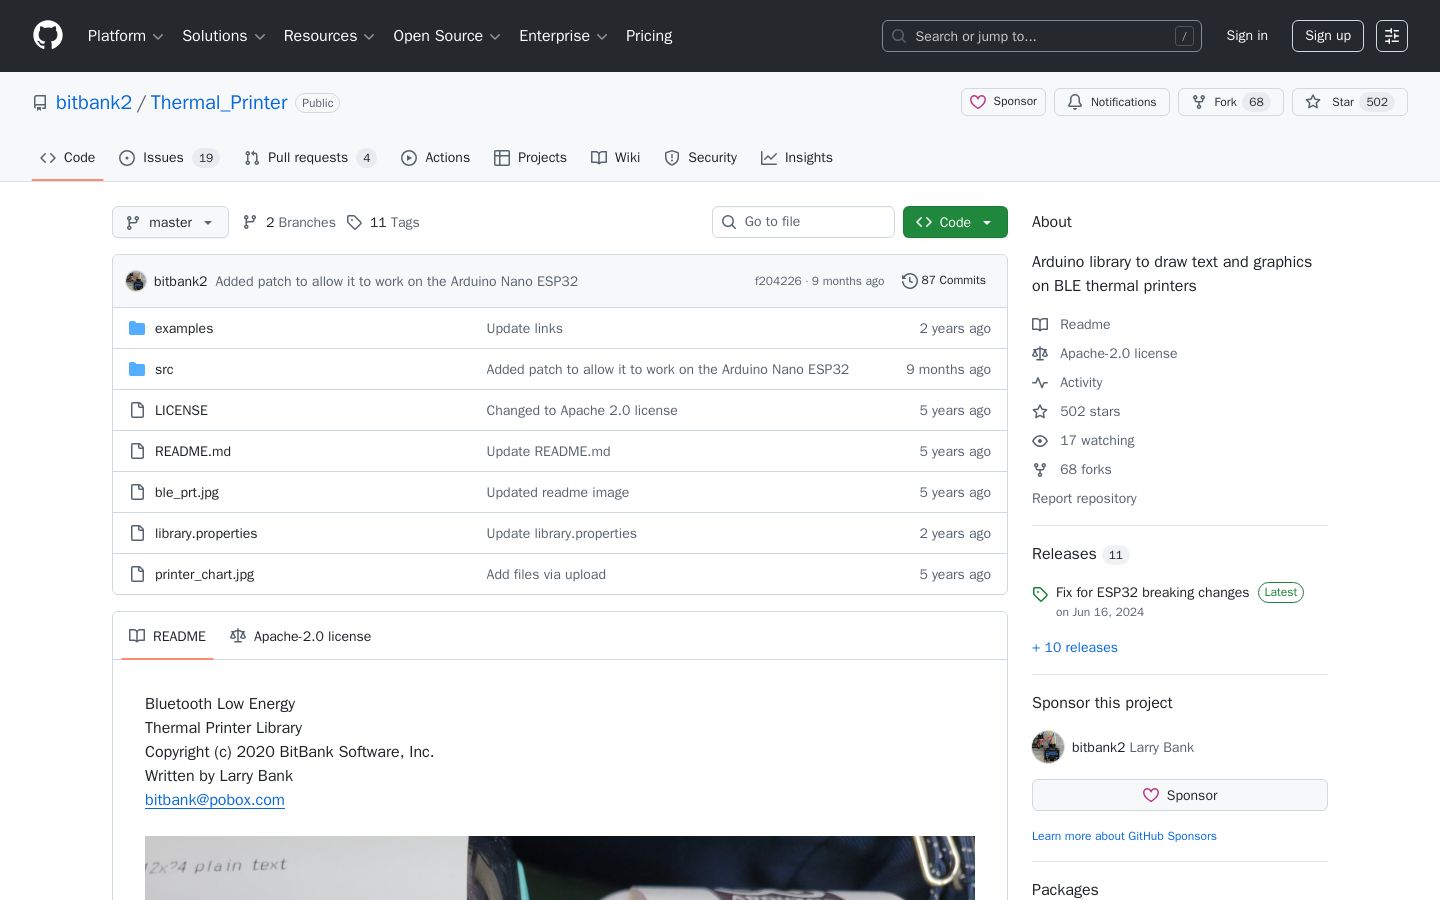Click the search magnifier icon in header
The image size is (1440, 900).
[899, 36]
